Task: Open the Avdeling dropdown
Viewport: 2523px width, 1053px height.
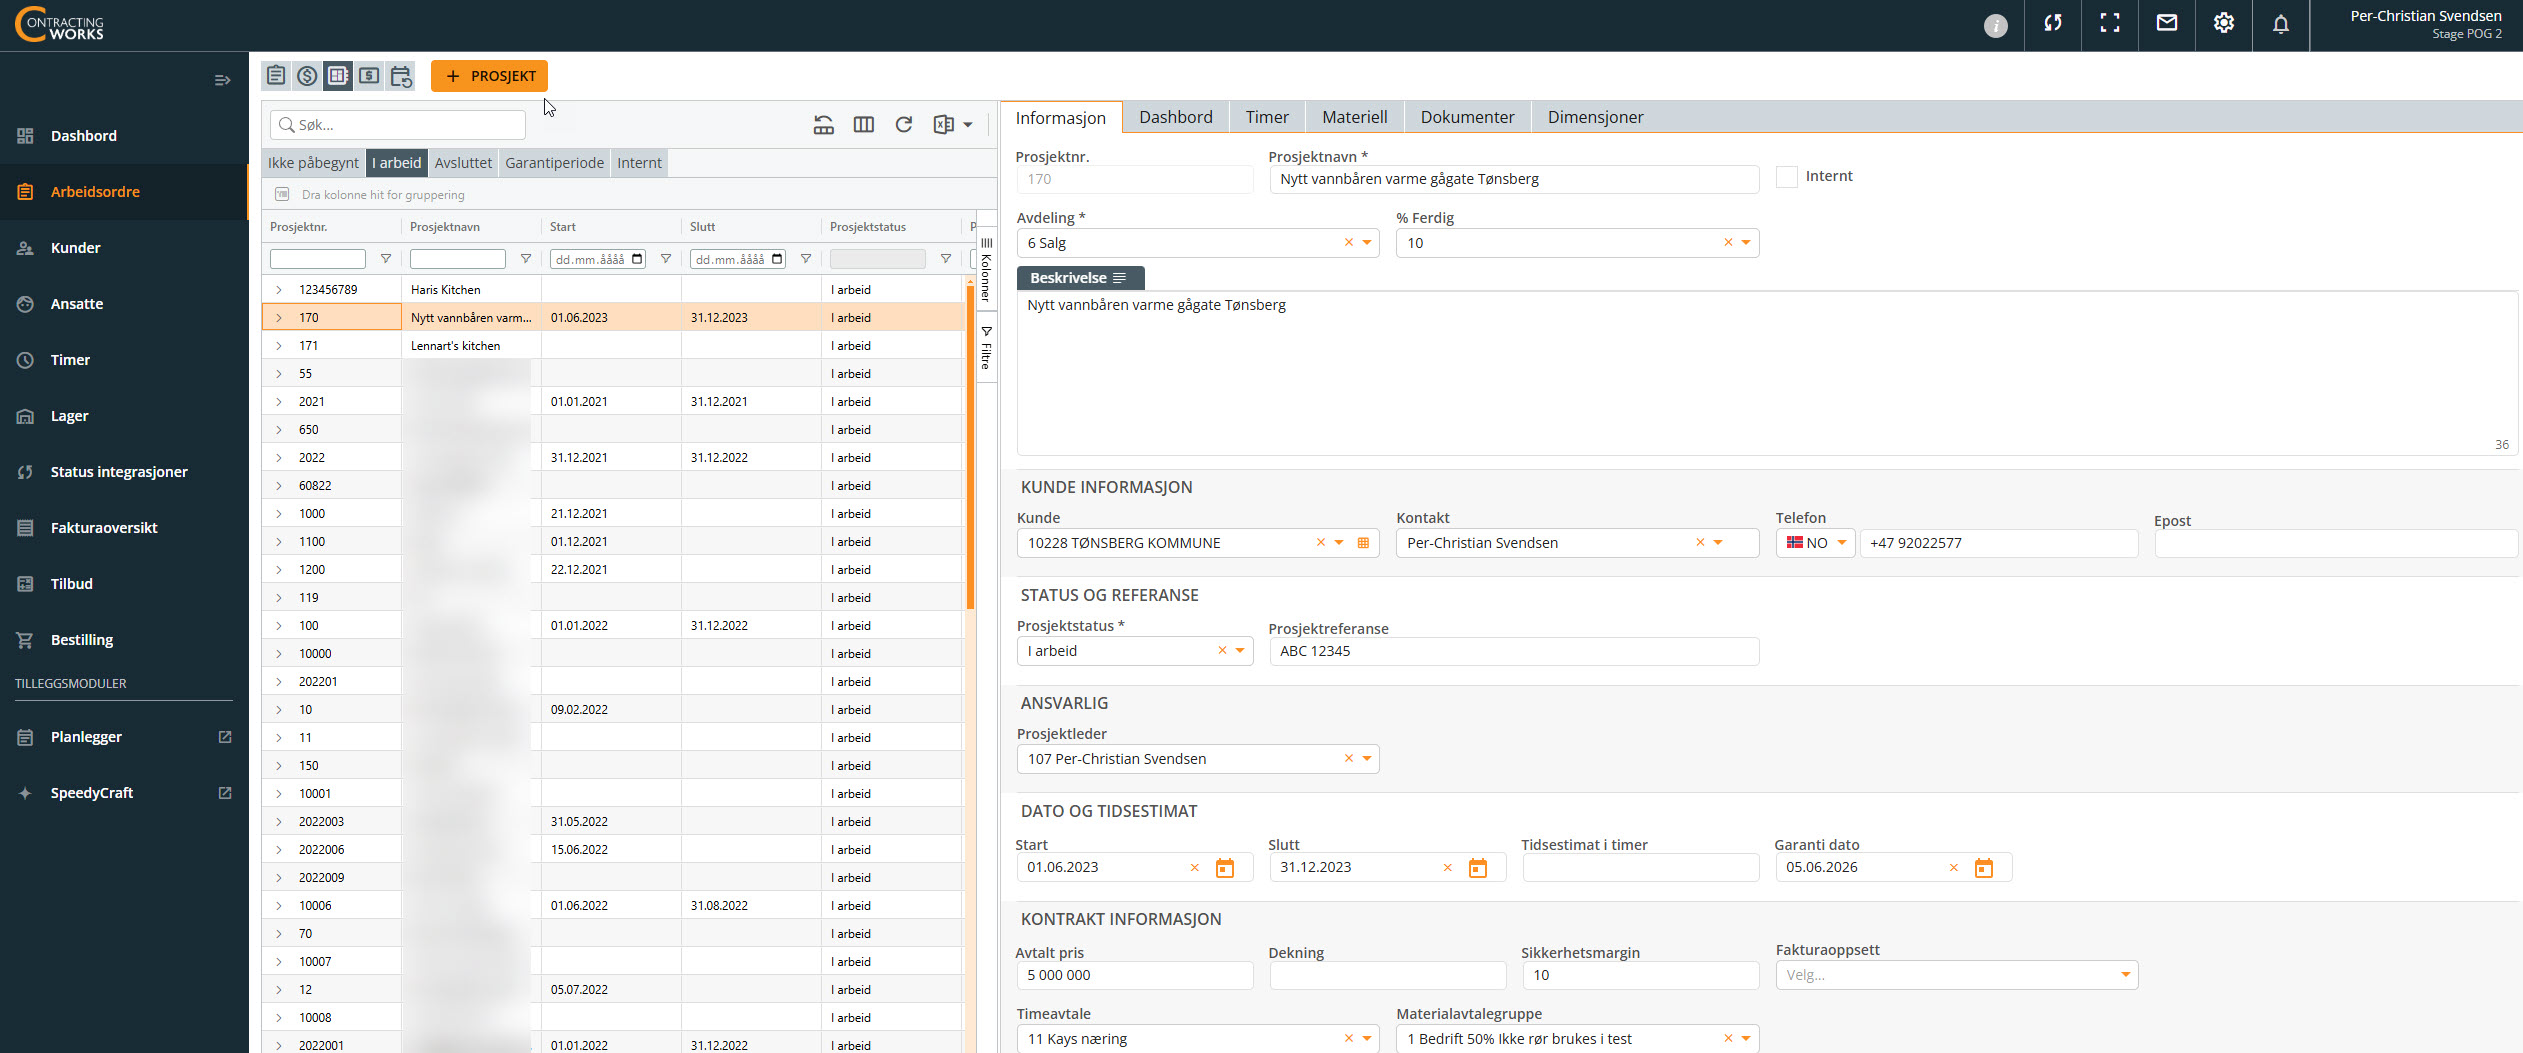Action: [x=1367, y=243]
